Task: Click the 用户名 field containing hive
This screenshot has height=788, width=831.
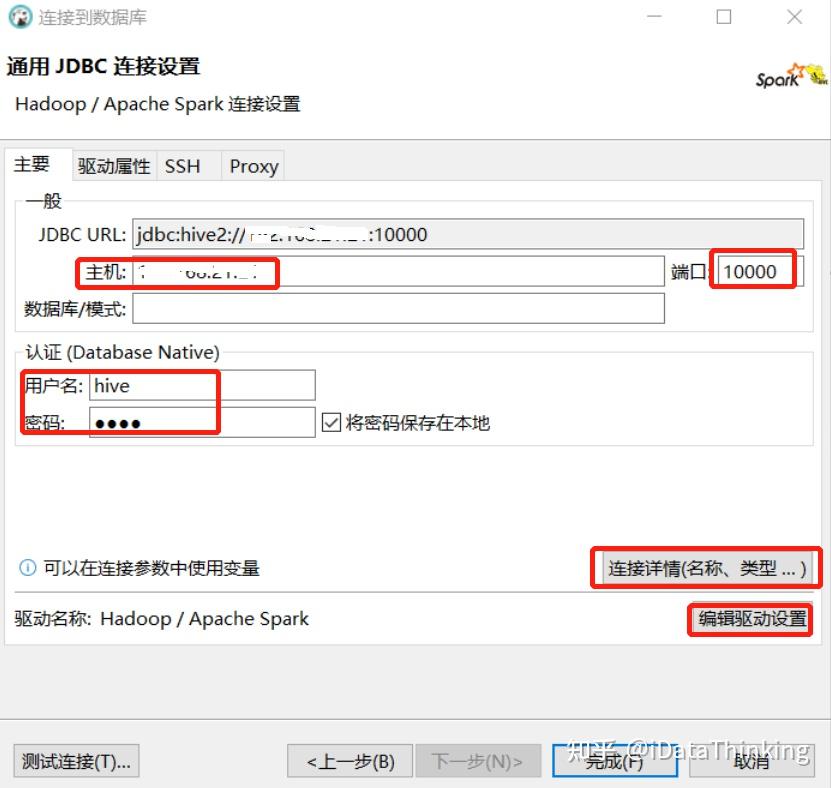Action: pos(200,385)
